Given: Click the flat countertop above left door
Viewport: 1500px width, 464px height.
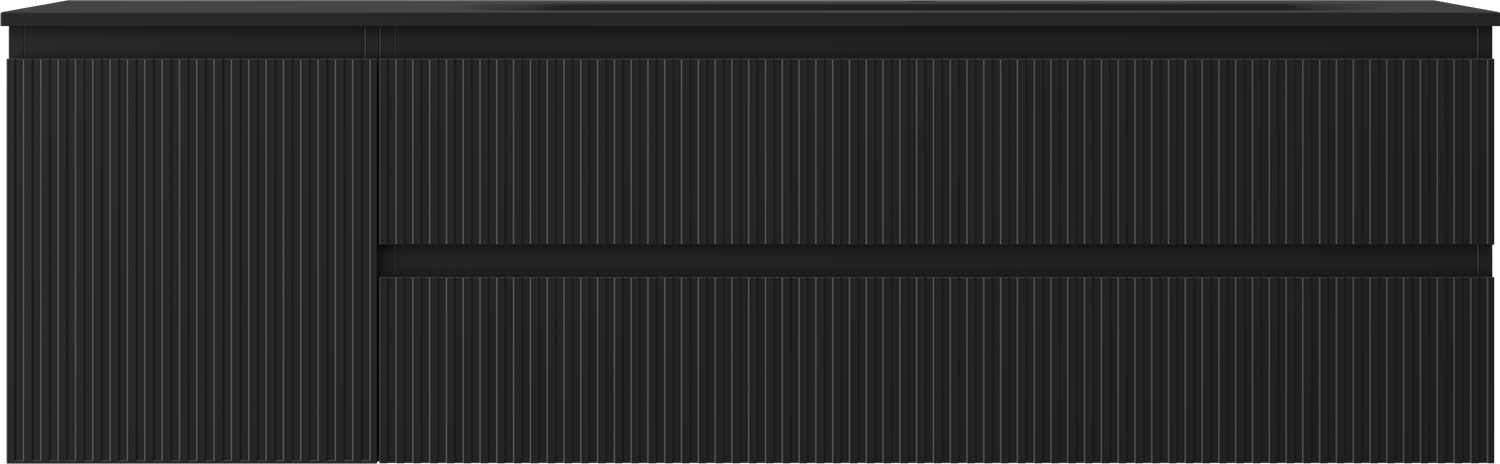Looking at the screenshot, I should tap(190, 13).
